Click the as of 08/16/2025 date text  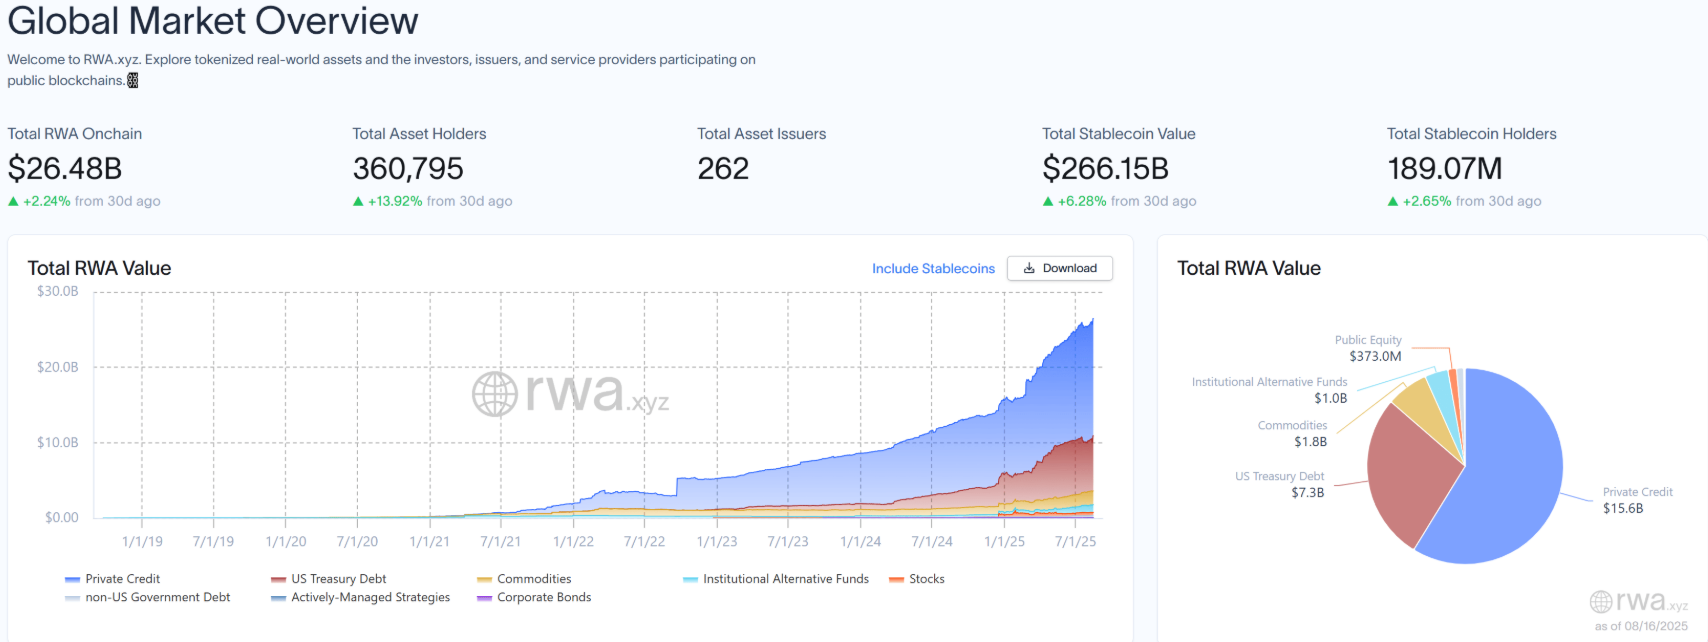pos(1641,626)
